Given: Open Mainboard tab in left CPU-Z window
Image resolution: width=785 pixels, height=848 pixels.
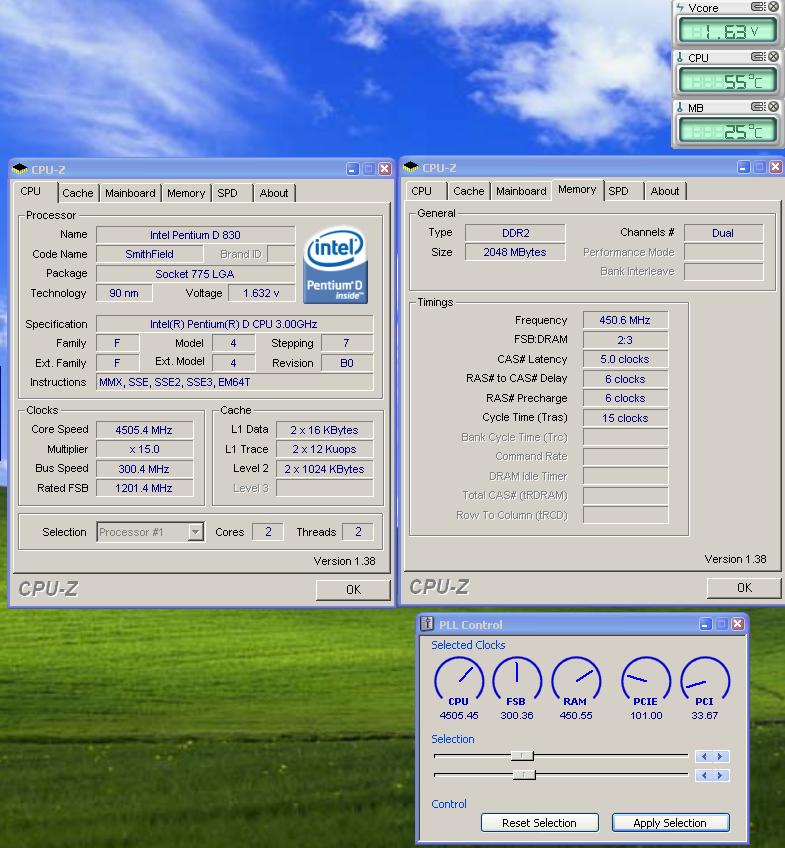Looking at the screenshot, I should (x=130, y=193).
